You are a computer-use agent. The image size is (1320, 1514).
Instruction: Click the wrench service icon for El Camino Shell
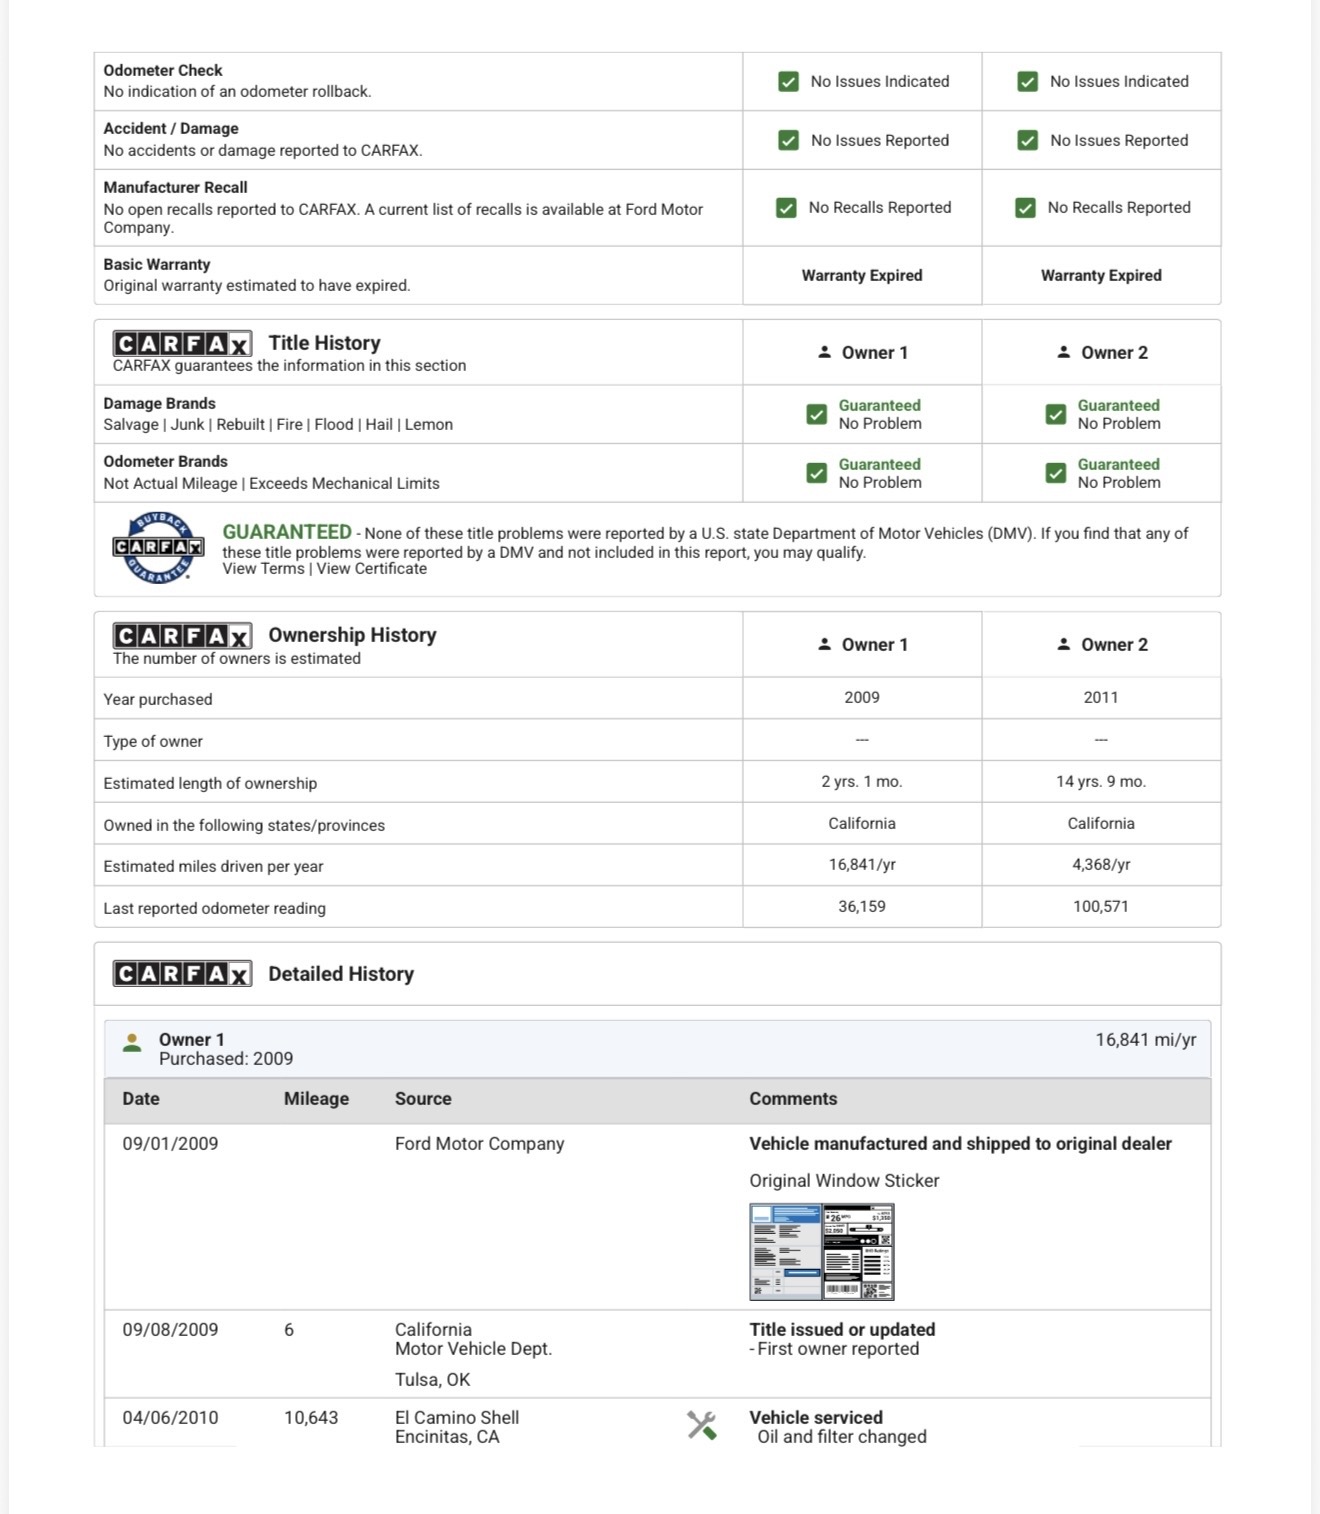pyautogui.click(x=702, y=1425)
